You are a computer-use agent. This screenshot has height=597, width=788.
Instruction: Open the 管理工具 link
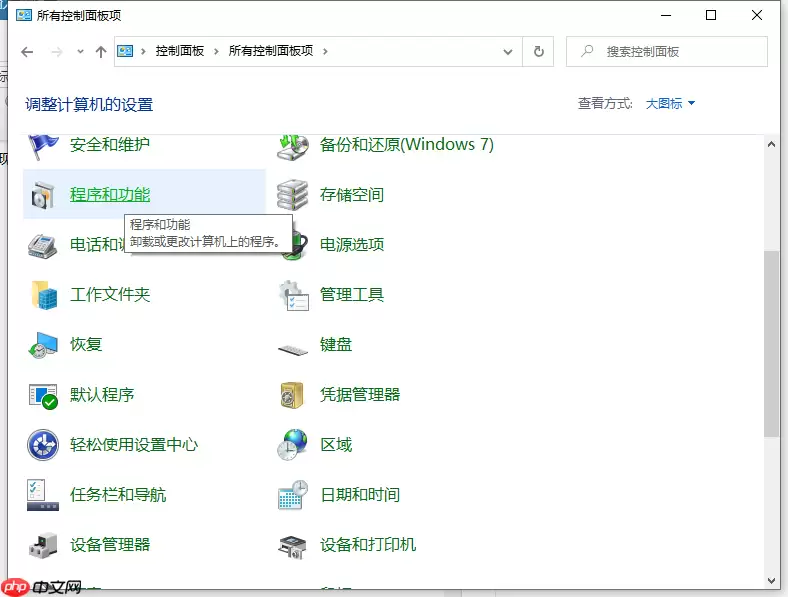point(352,294)
